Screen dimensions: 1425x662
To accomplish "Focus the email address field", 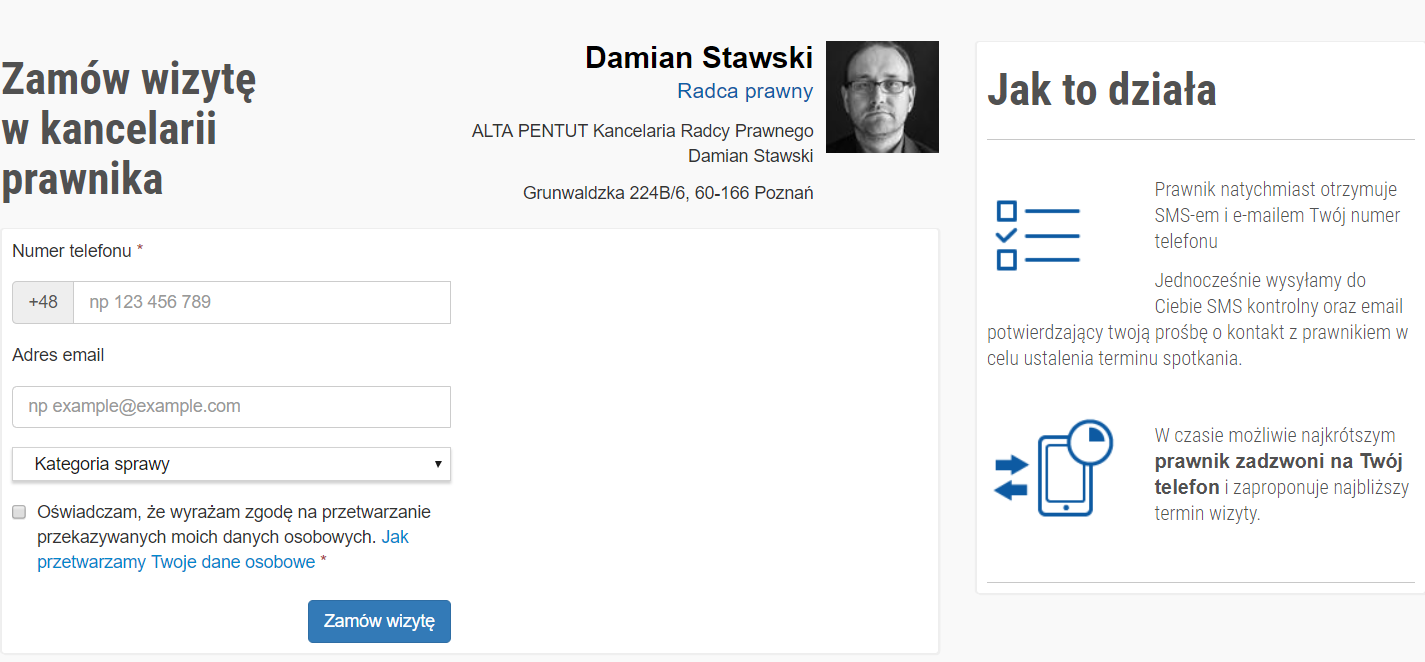I will 231,407.
